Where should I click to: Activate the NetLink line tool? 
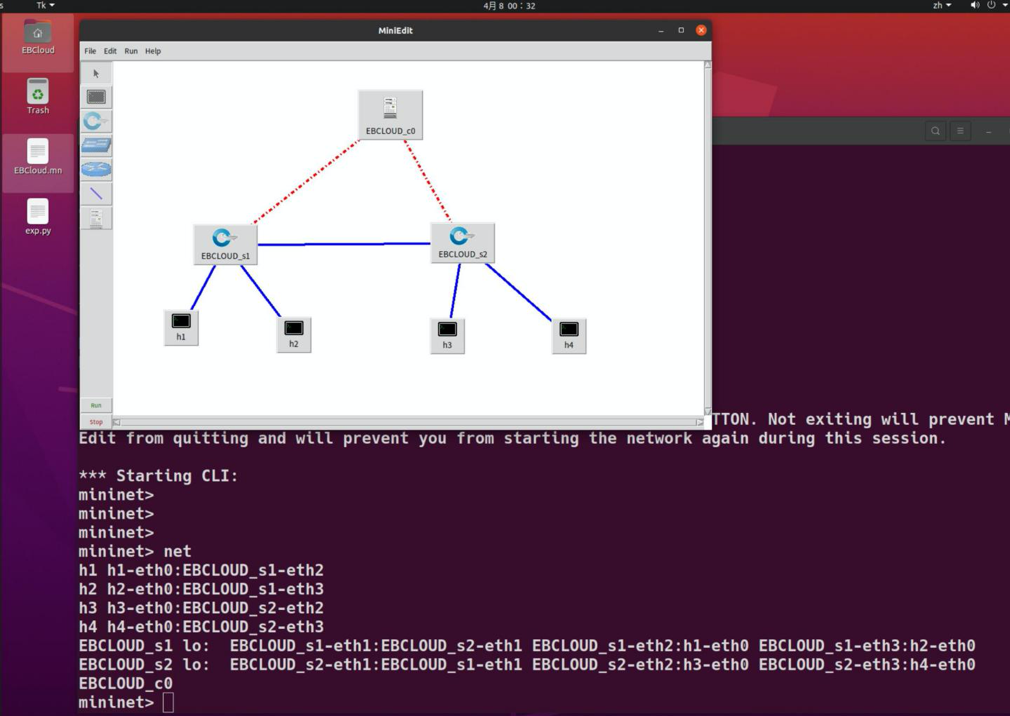pyautogui.click(x=96, y=194)
